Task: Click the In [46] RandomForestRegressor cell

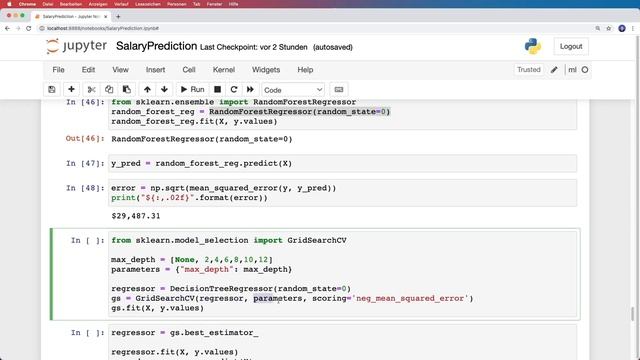Action: pyautogui.click(x=343, y=114)
